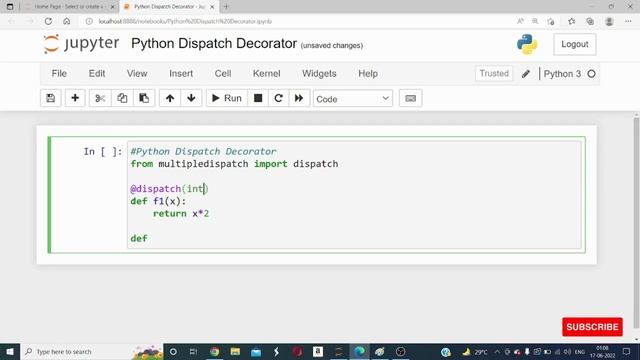Click inside the code cell editor
This screenshot has height=360, width=640.
(354, 195)
